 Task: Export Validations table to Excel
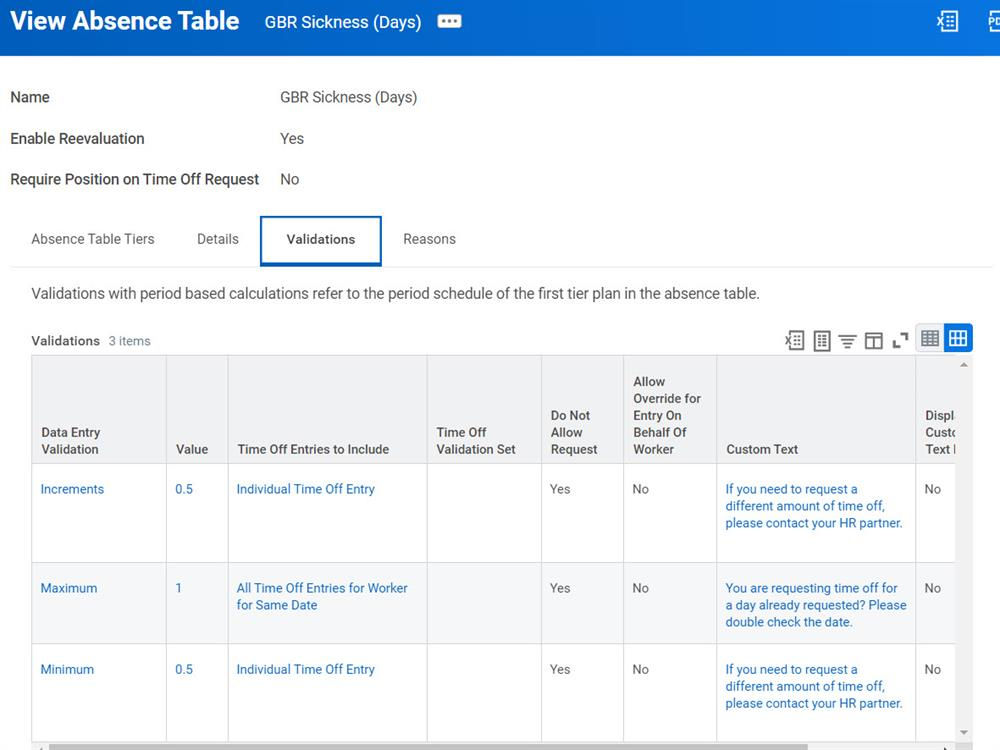[795, 341]
